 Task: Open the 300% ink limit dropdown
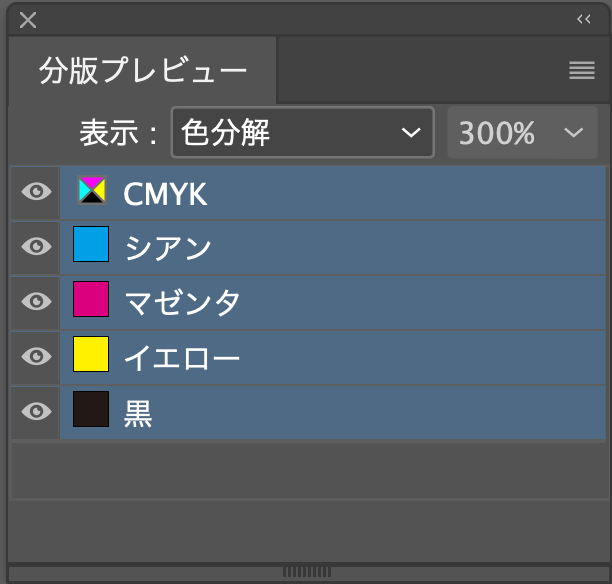(522, 132)
